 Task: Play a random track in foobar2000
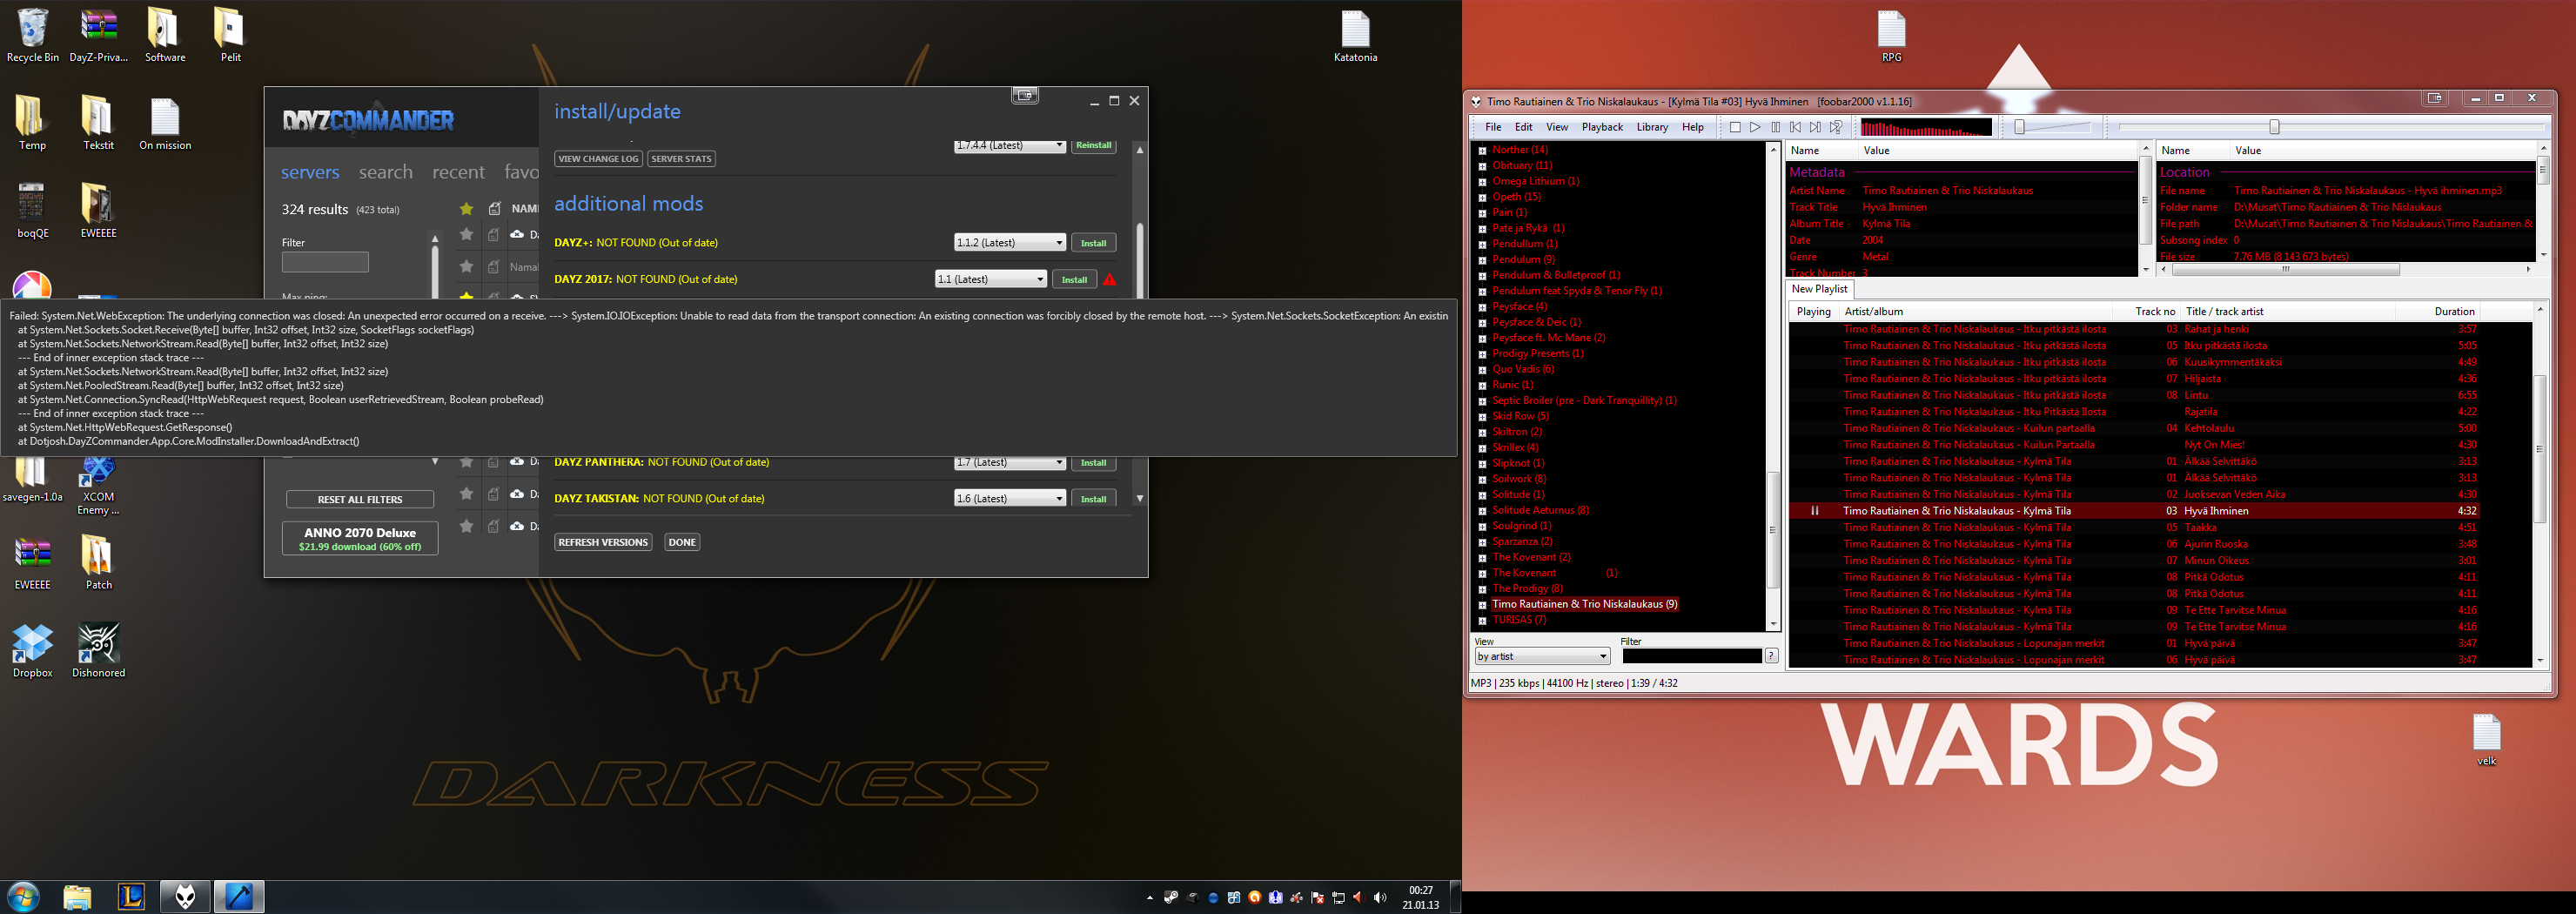(x=1836, y=127)
